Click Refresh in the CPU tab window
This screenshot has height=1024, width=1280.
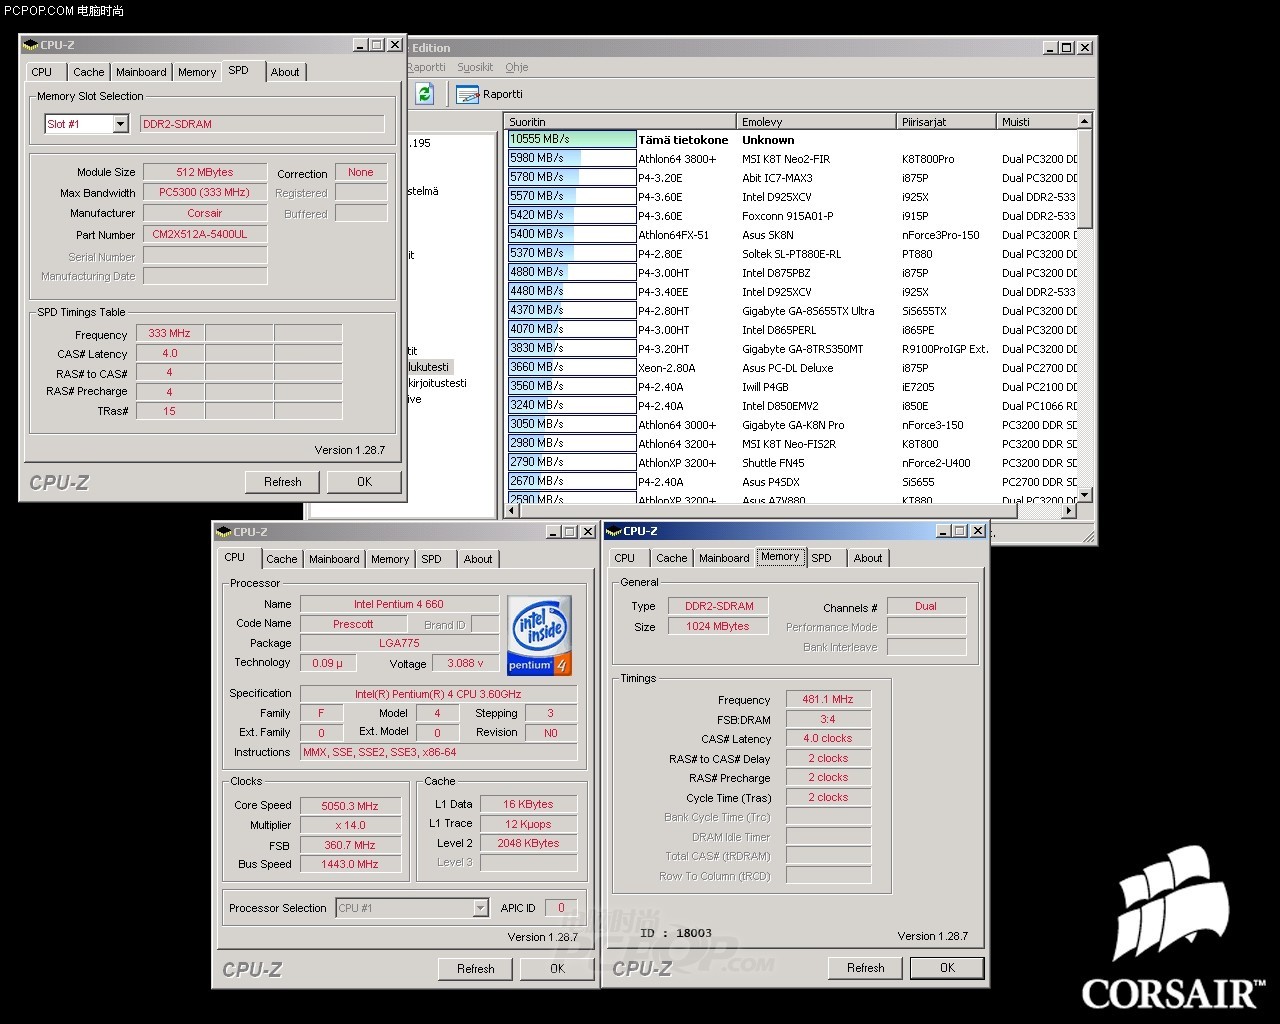[x=476, y=969]
